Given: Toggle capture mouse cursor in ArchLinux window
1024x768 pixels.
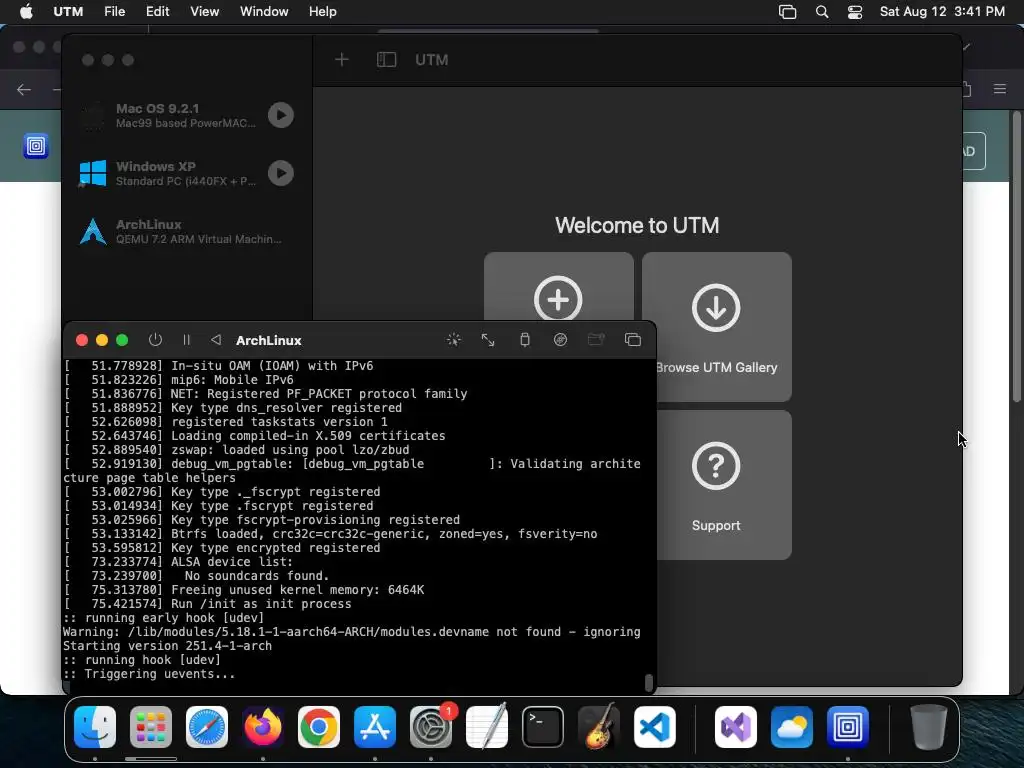Looking at the screenshot, I should coord(453,340).
